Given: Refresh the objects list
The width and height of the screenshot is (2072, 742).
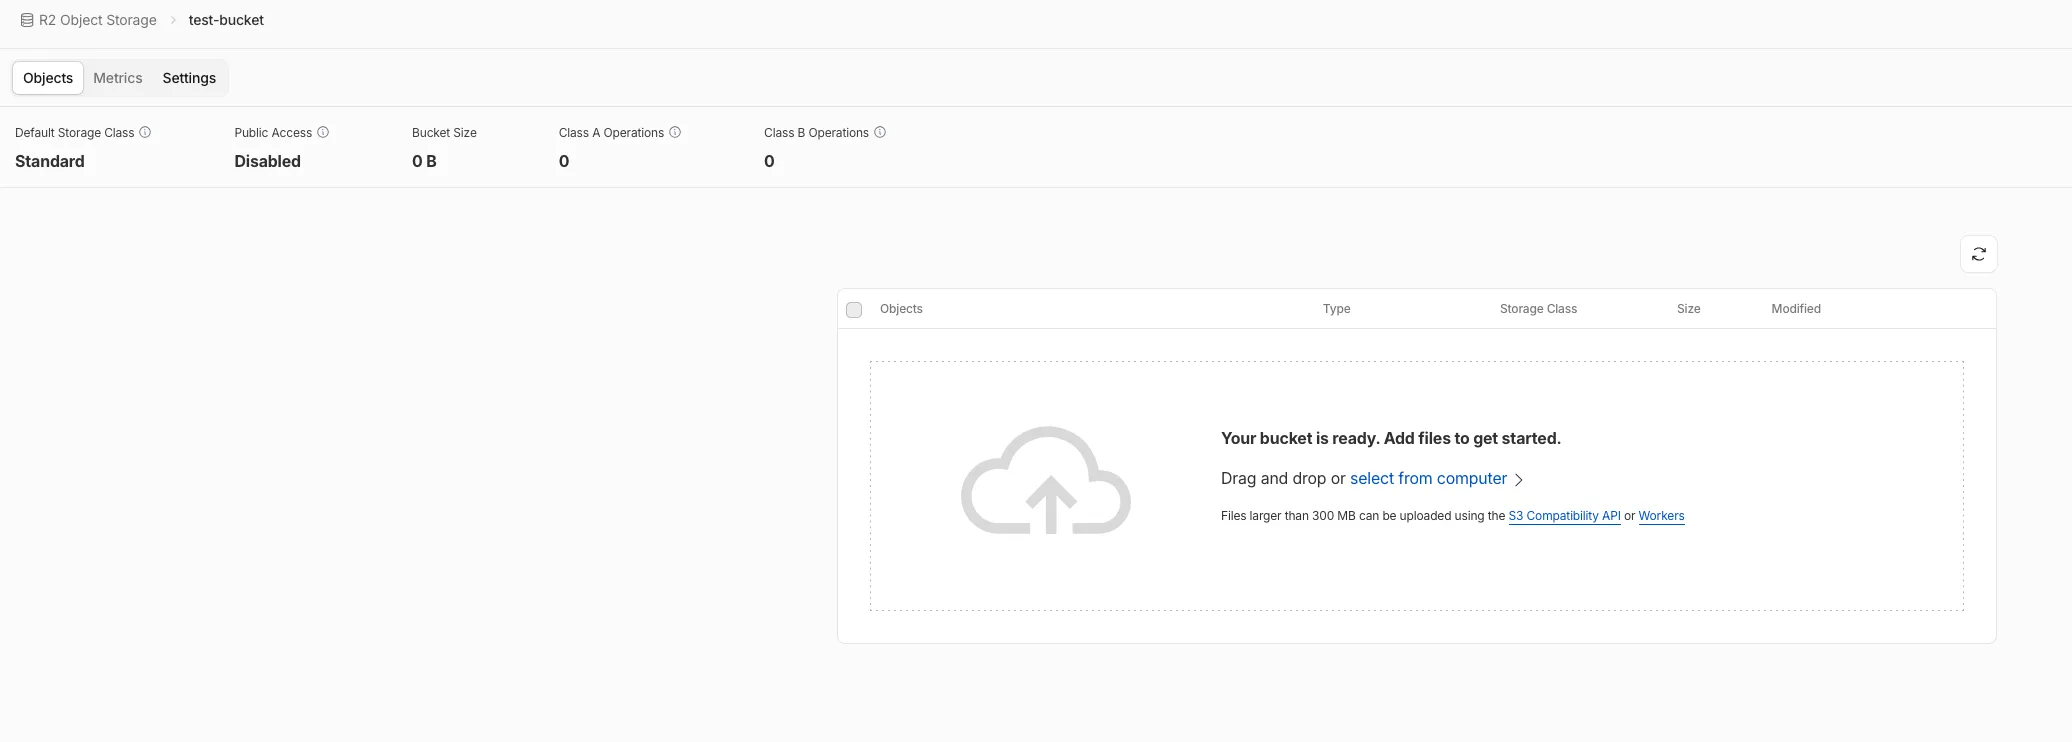Looking at the screenshot, I should 1978,254.
